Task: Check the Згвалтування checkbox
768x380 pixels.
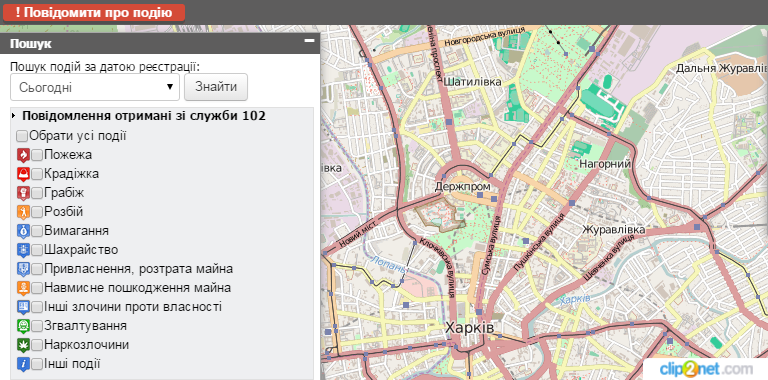Action: pyautogui.click(x=37, y=327)
